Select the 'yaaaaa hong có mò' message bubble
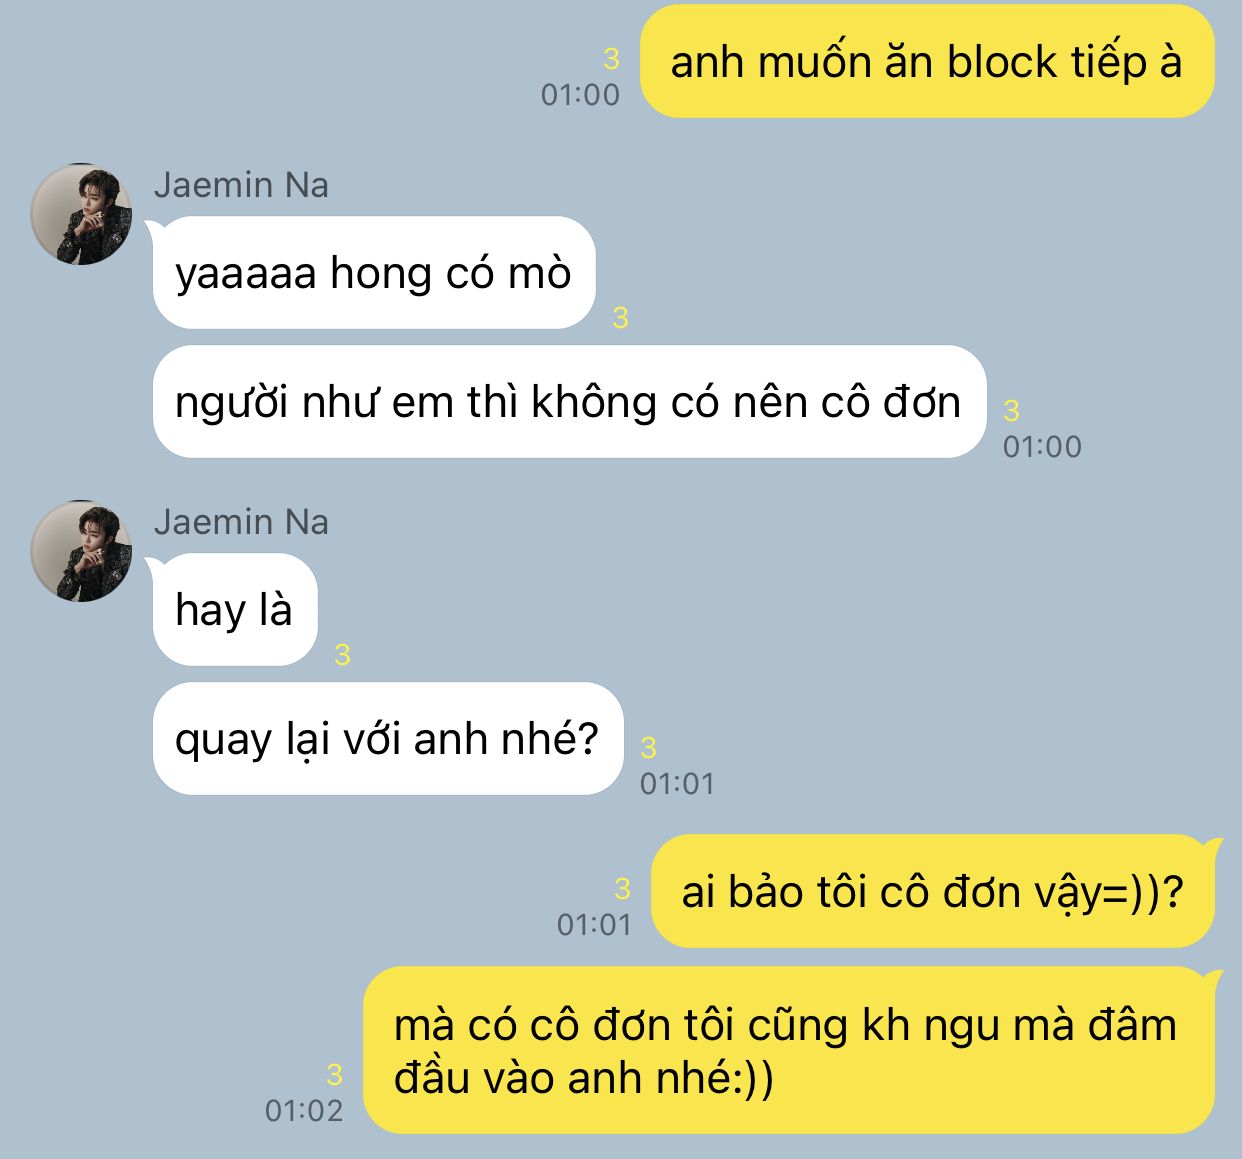The height and width of the screenshot is (1159, 1242). [374, 273]
